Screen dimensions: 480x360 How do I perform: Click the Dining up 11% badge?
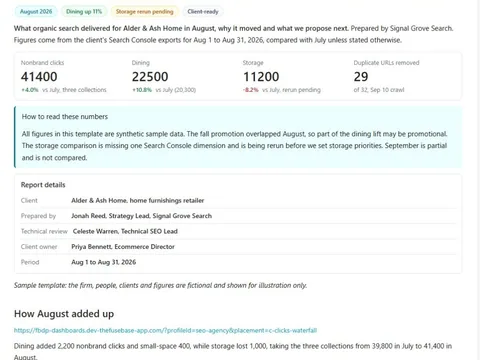84,12
